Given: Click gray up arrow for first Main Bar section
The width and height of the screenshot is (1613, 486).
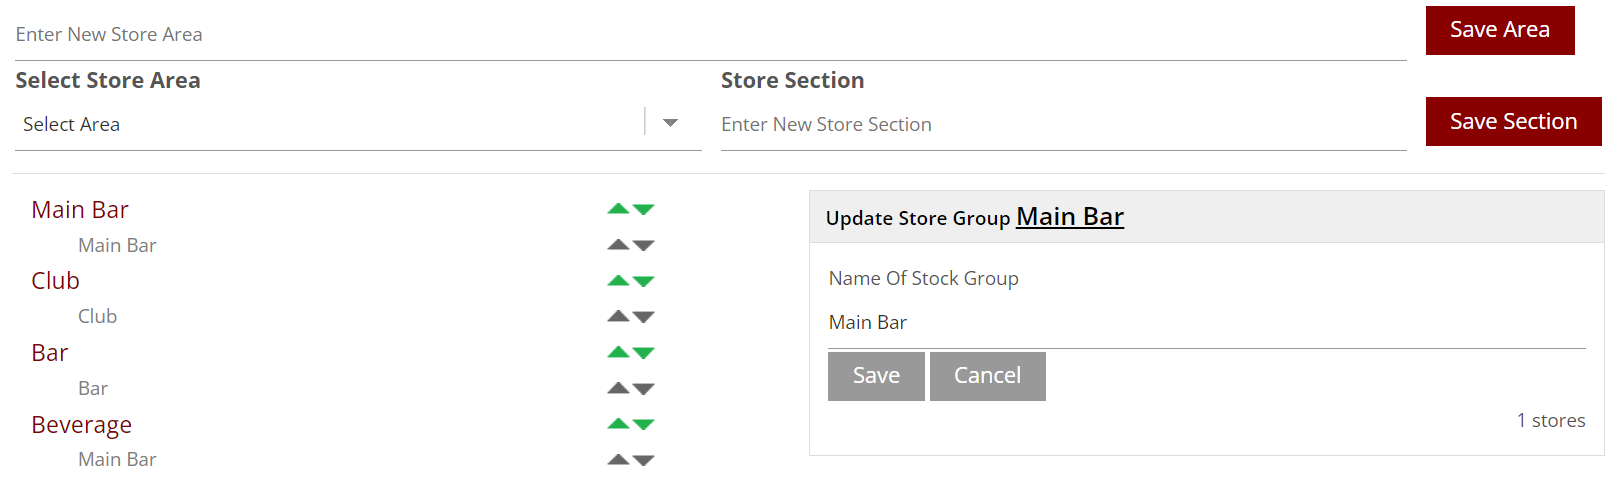Looking at the screenshot, I should [618, 245].
